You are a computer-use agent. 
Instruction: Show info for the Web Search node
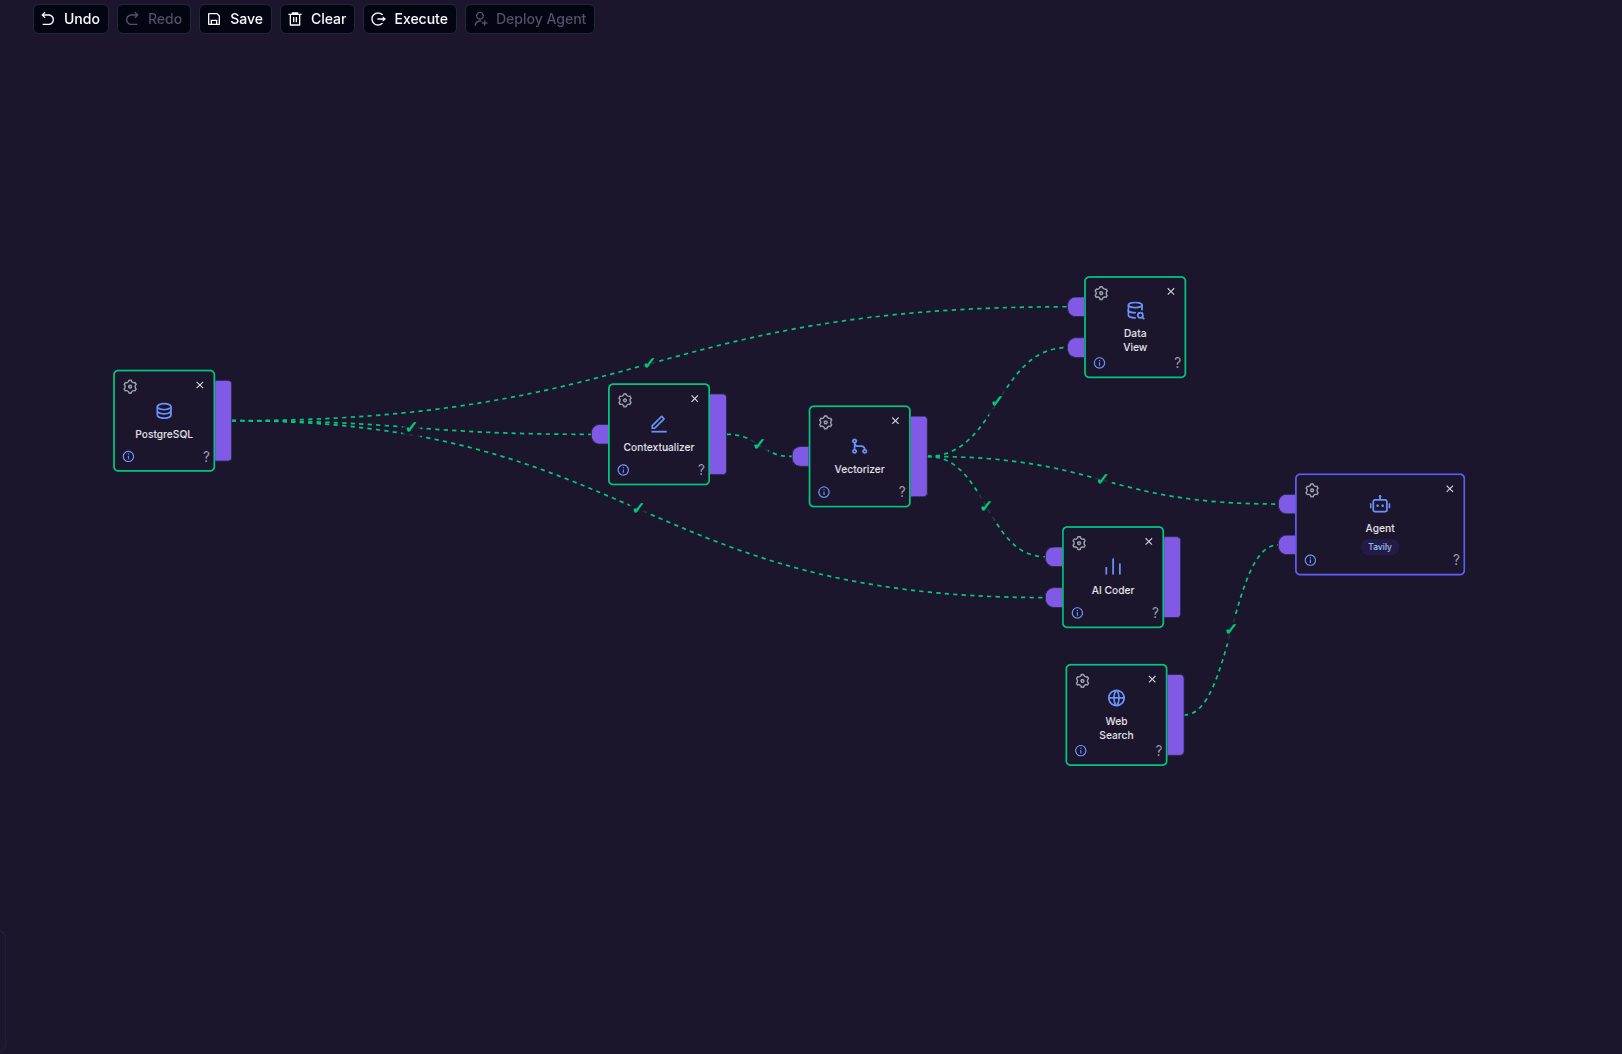coord(1080,751)
